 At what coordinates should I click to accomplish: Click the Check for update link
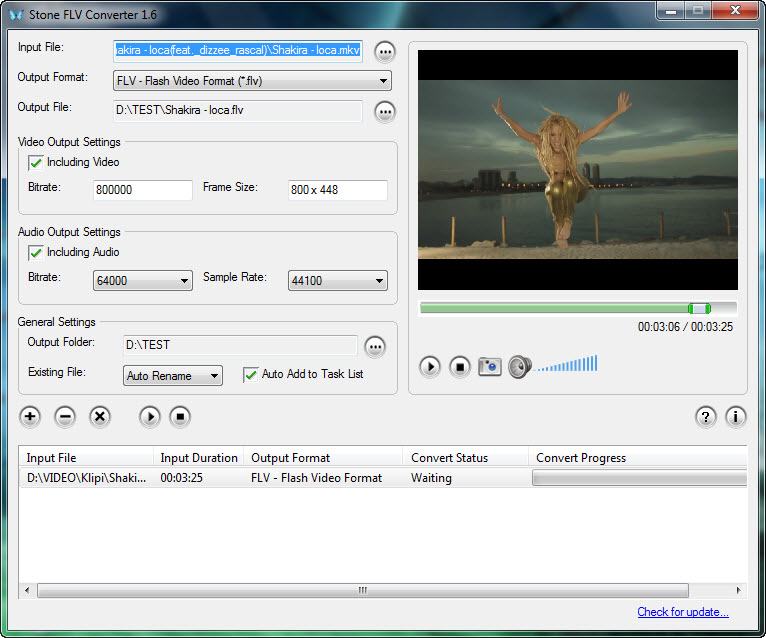coord(683,612)
